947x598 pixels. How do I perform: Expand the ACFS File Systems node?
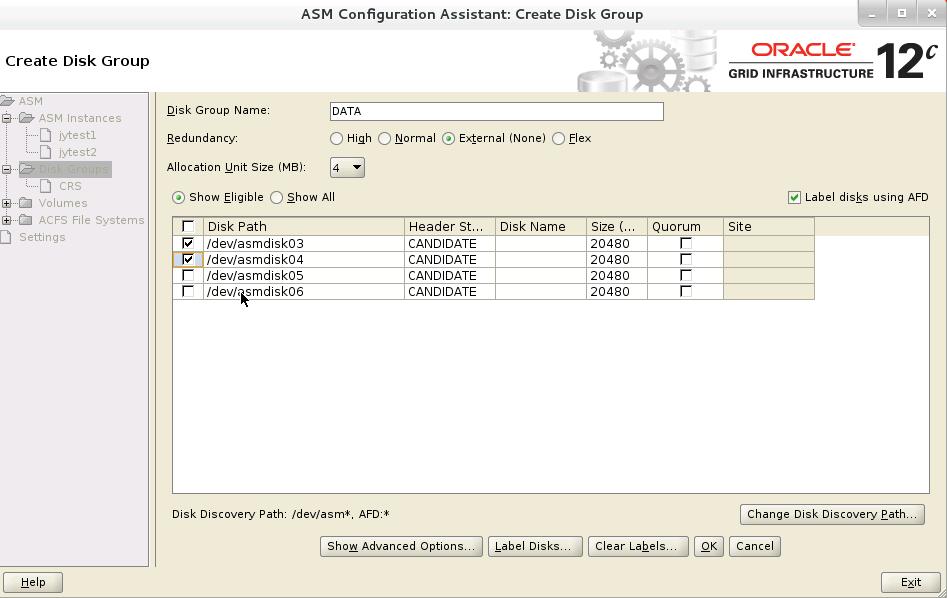tap(7, 220)
